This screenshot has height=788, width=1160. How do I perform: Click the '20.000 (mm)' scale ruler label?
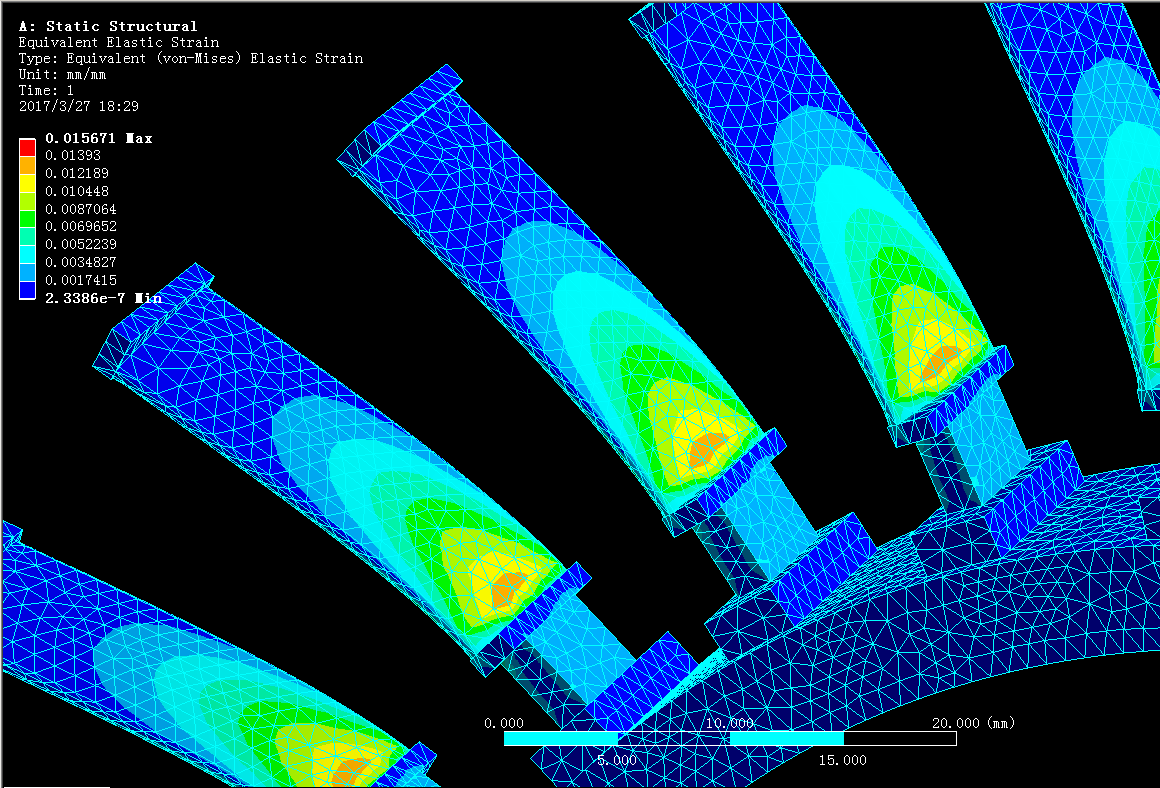974,723
